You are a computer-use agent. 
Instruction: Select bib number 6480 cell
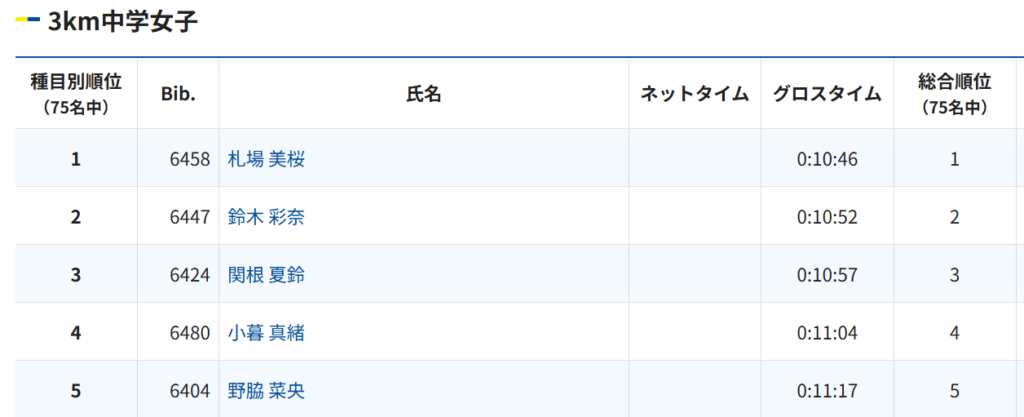click(x=190, y=333)
